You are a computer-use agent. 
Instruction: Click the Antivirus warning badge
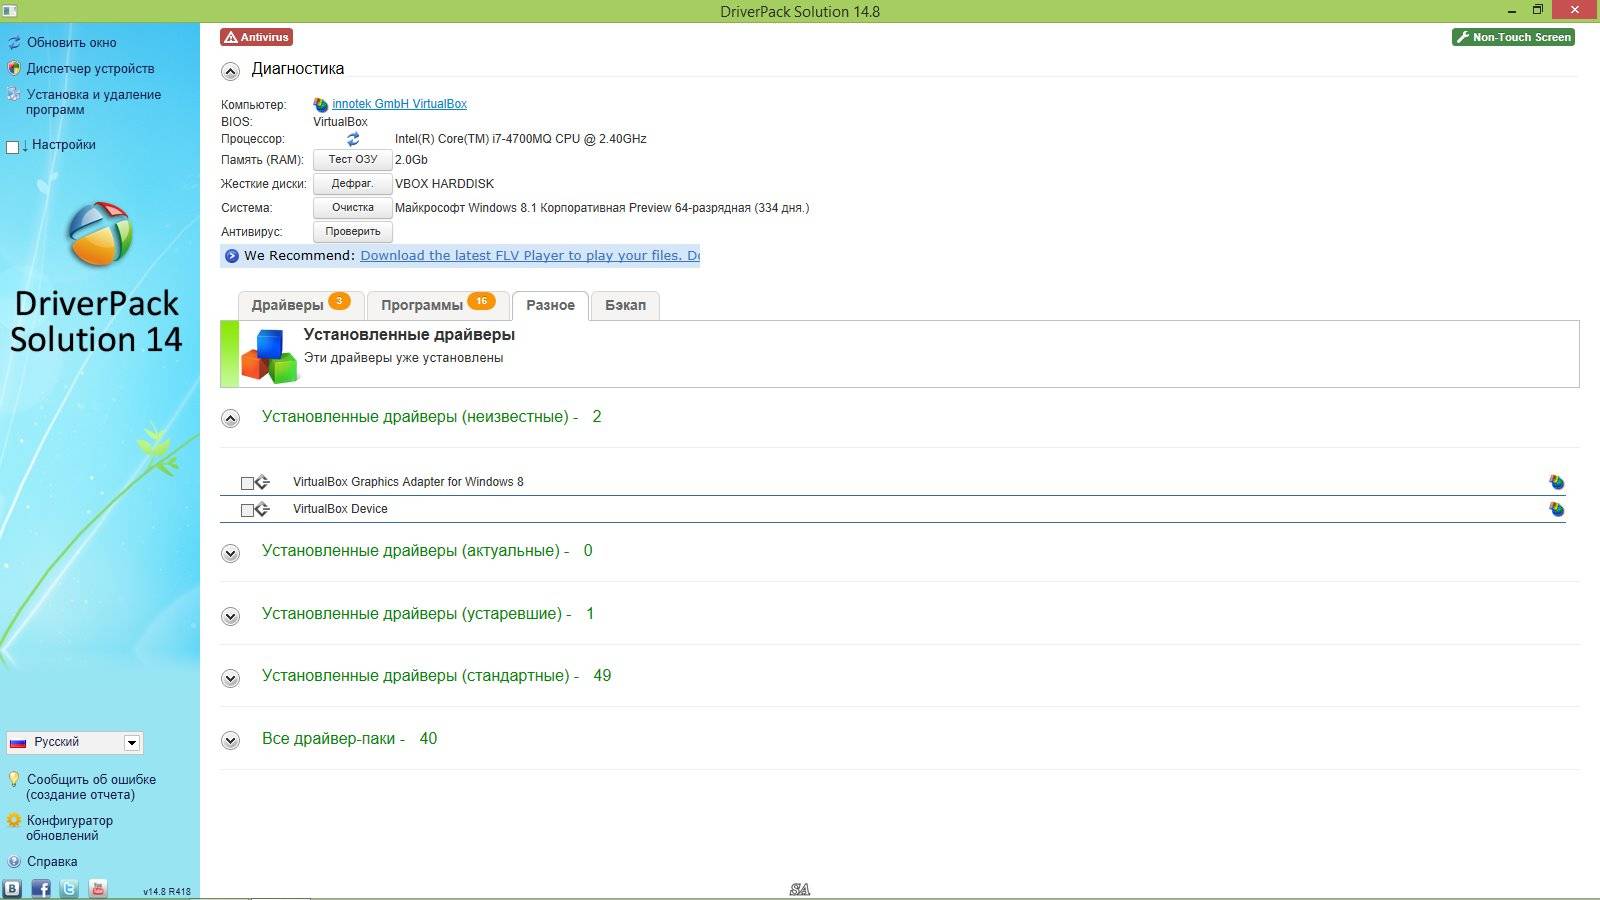coord(257,37)
